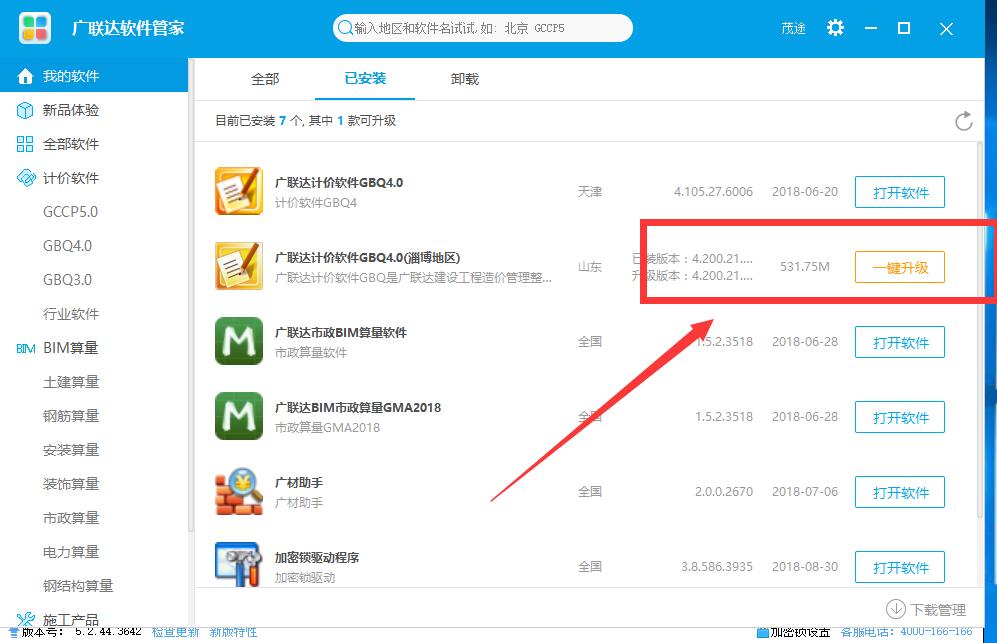Image resolution: width=997 pixels, height=643 pixels.
Task: Select 钢结构算量 in the sidebar
Action: pos(78,586)
